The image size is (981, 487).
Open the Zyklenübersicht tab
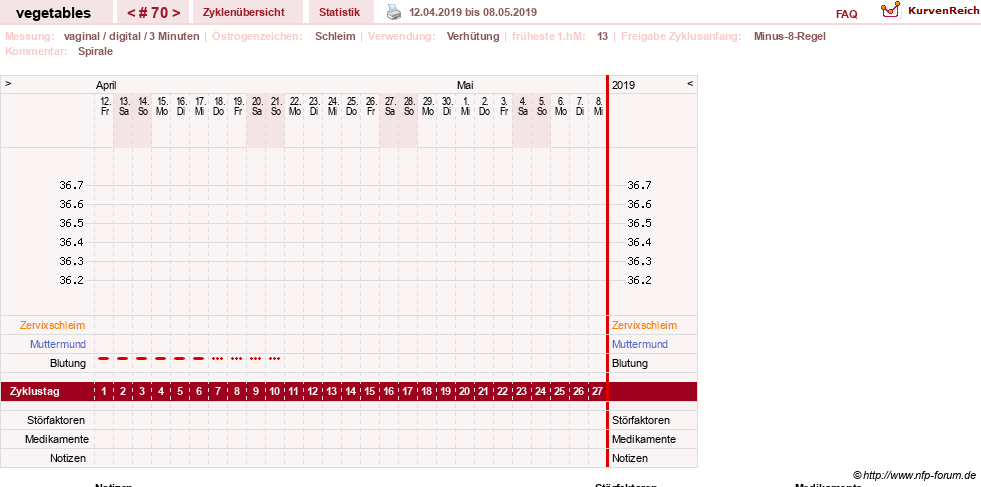pyautogui.click(x=243, y=12)
